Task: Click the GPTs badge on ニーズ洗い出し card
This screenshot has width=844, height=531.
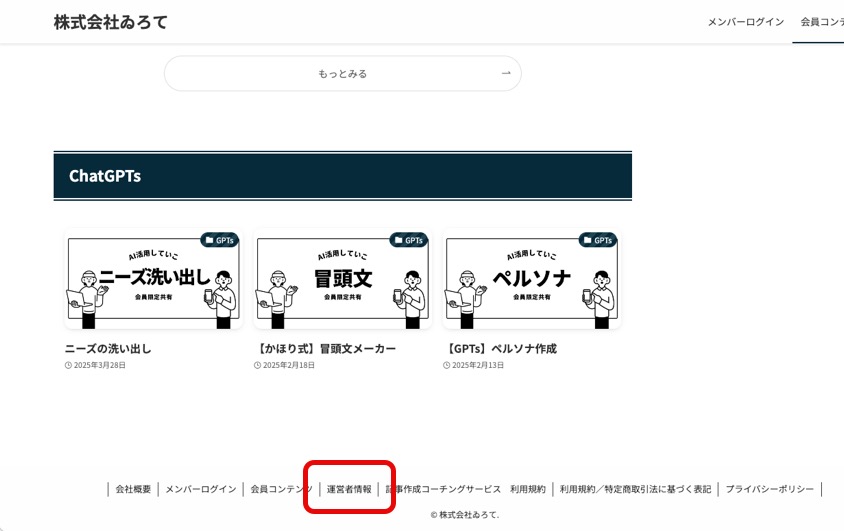Action: click(219, 240)
